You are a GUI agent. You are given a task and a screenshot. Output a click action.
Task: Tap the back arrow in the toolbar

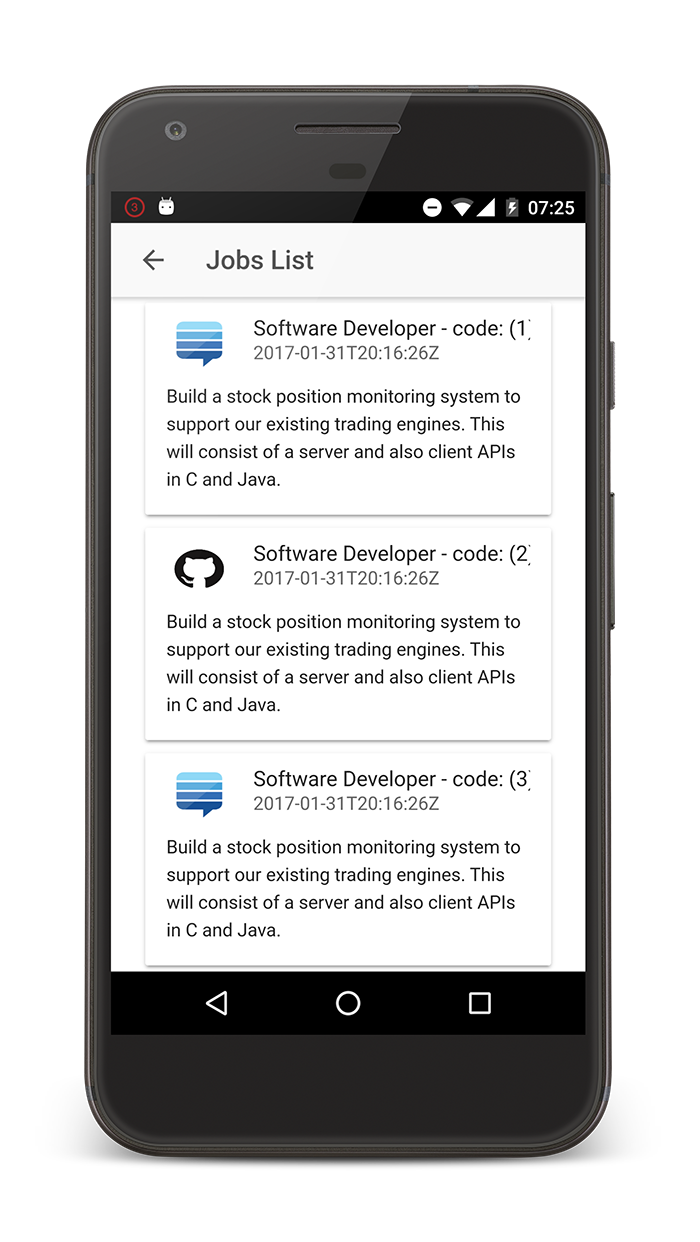(153, 260)
